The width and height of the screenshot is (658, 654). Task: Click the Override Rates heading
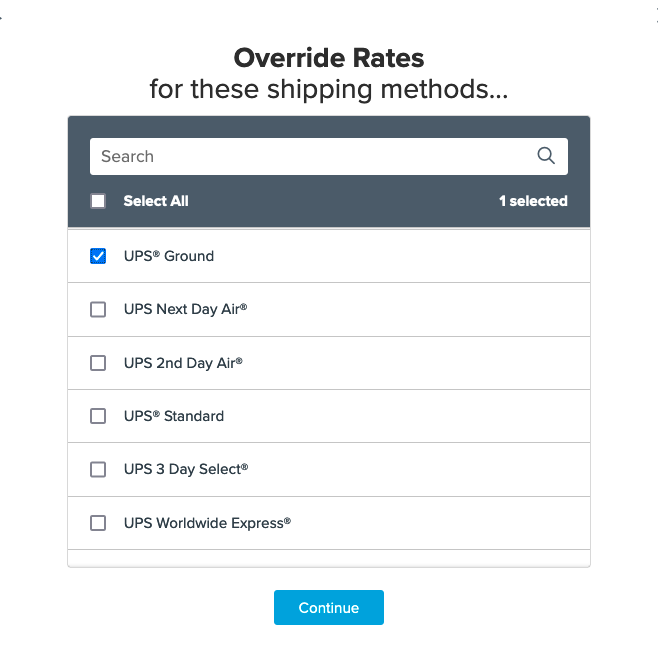329,57
